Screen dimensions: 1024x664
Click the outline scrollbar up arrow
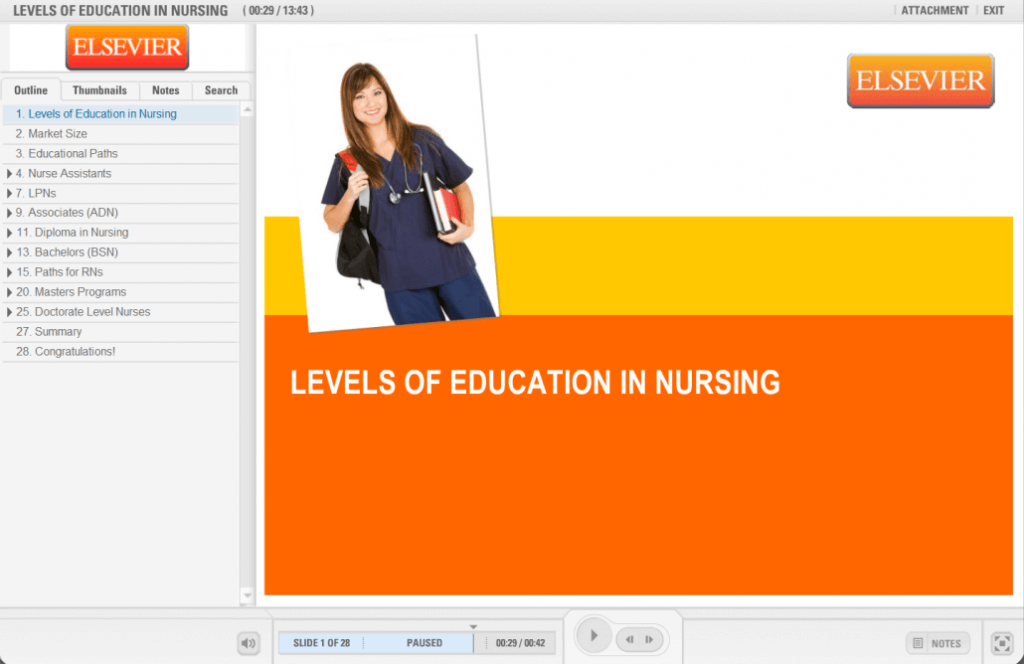point(247,110)
